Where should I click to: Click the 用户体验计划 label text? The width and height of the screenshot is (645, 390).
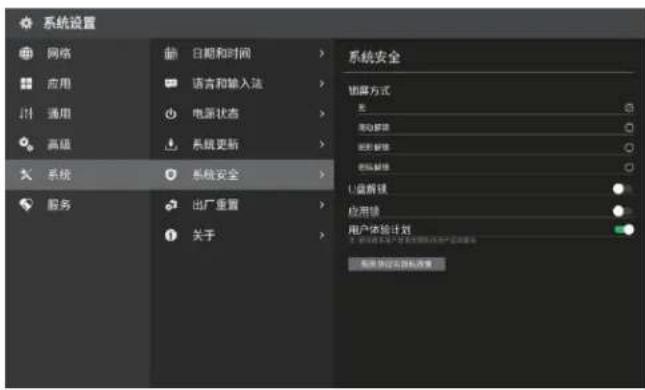[x=380, y=229]
